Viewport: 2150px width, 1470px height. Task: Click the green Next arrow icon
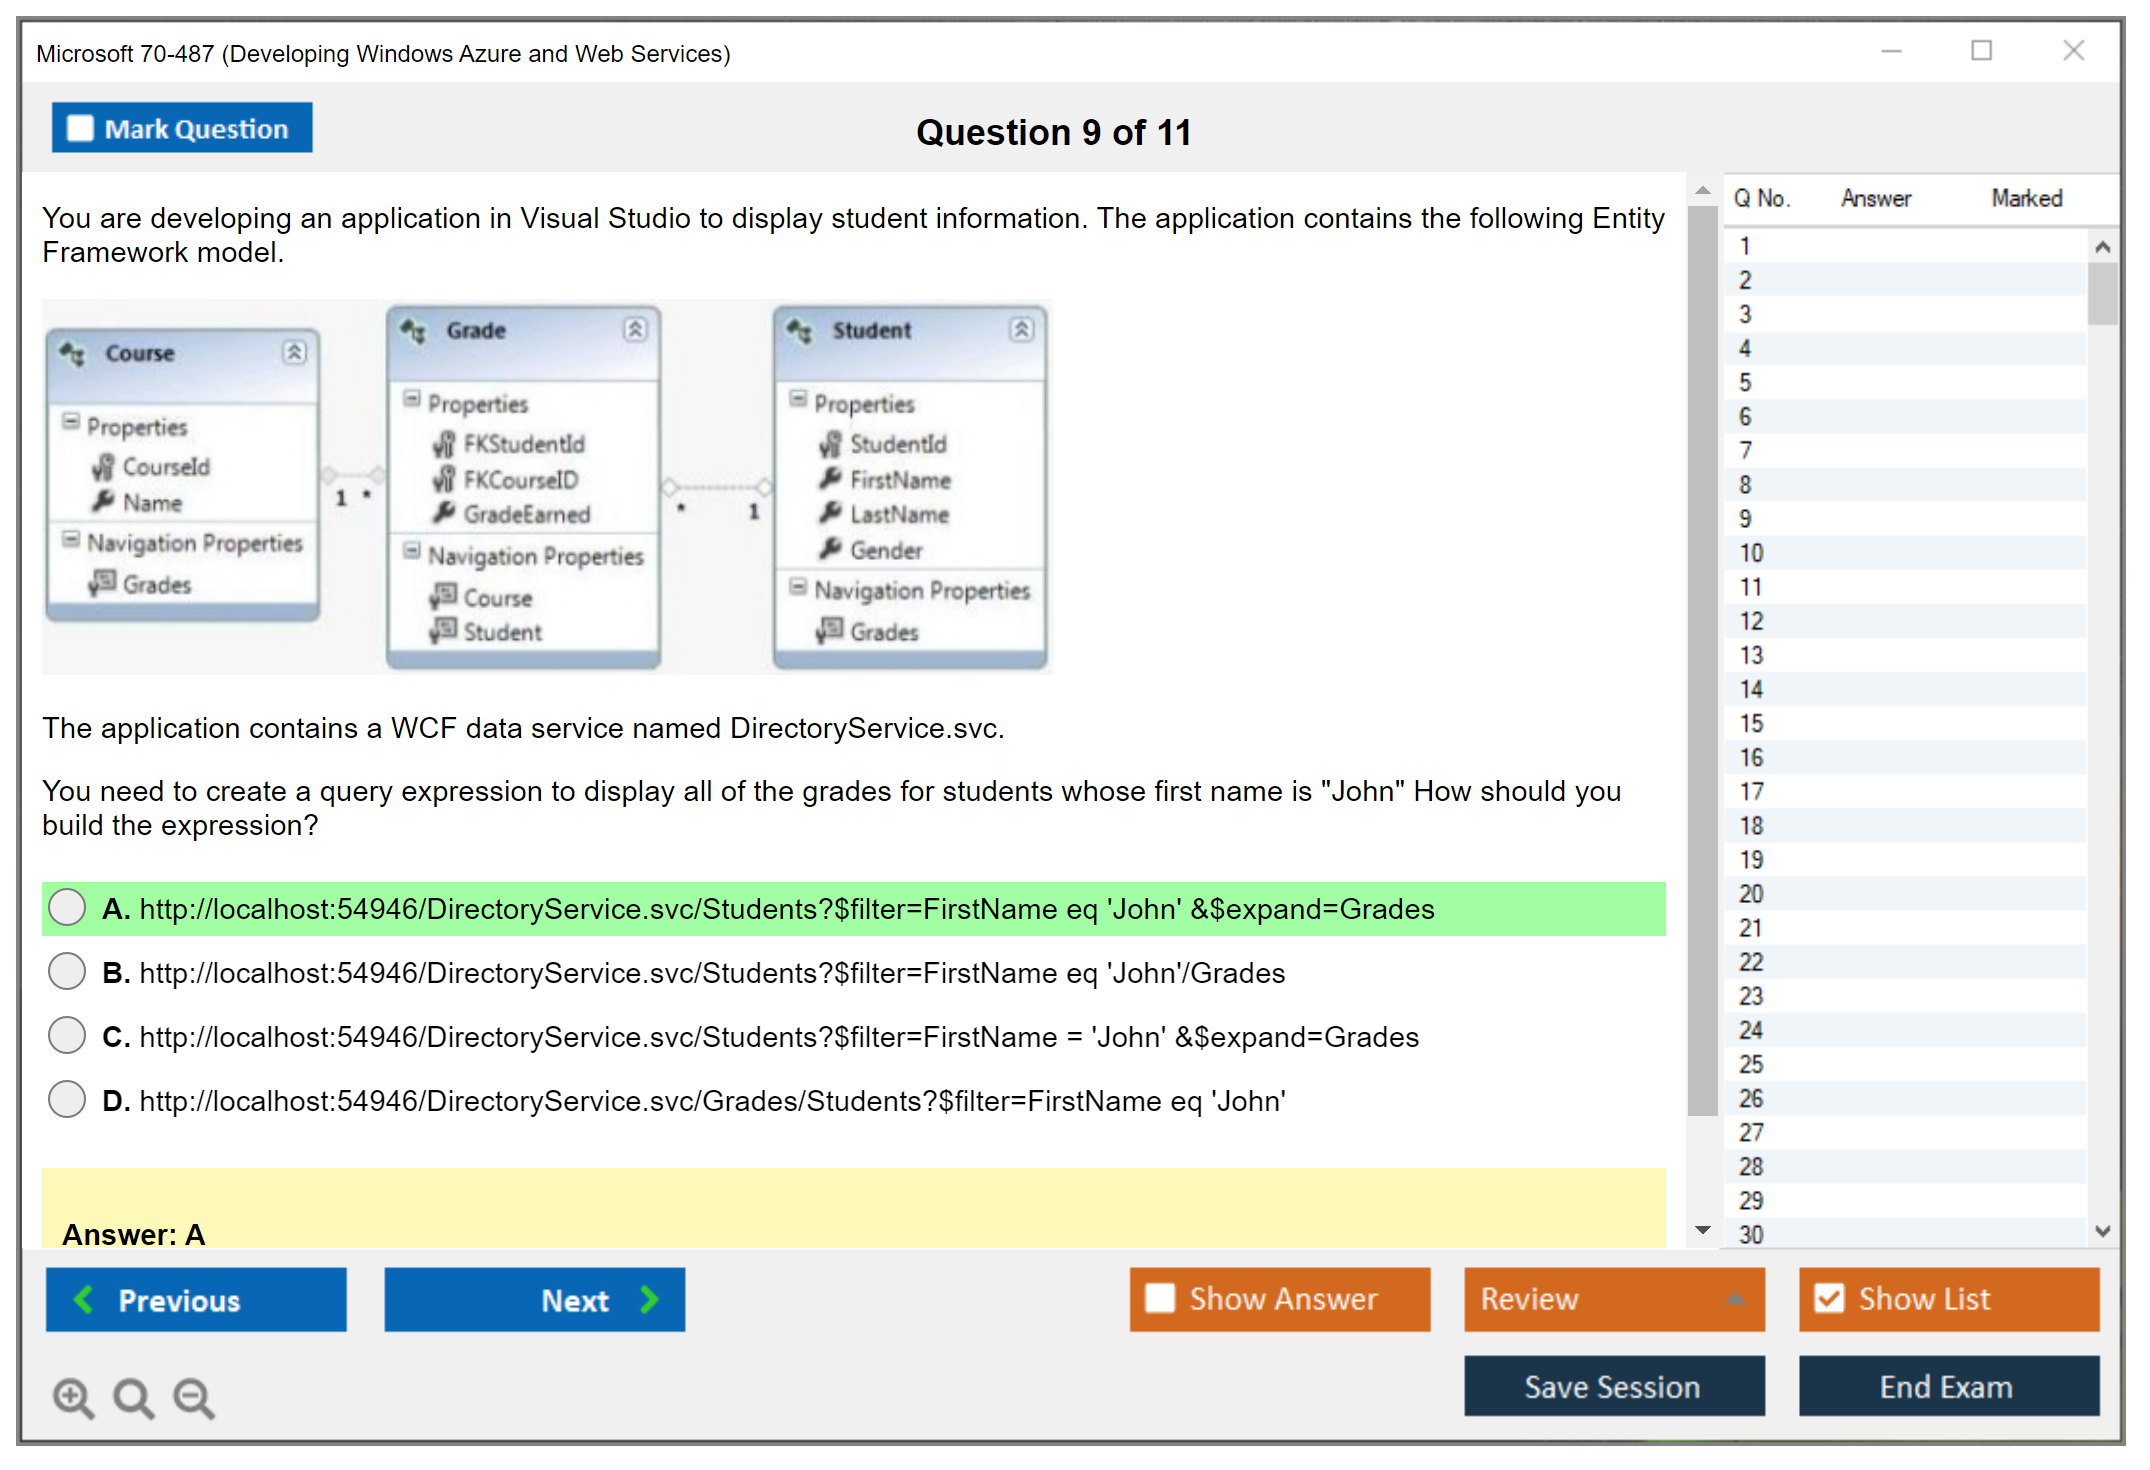(649, 1299)
